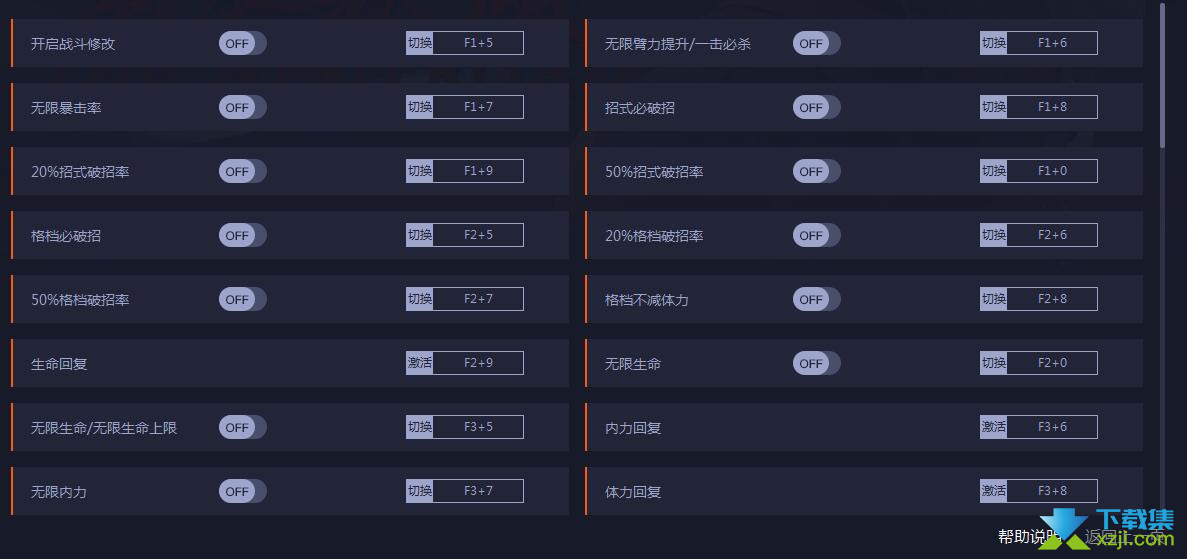Toggle the 格档必破招 switch
The image size is (1187, 559).
[242, 236]
